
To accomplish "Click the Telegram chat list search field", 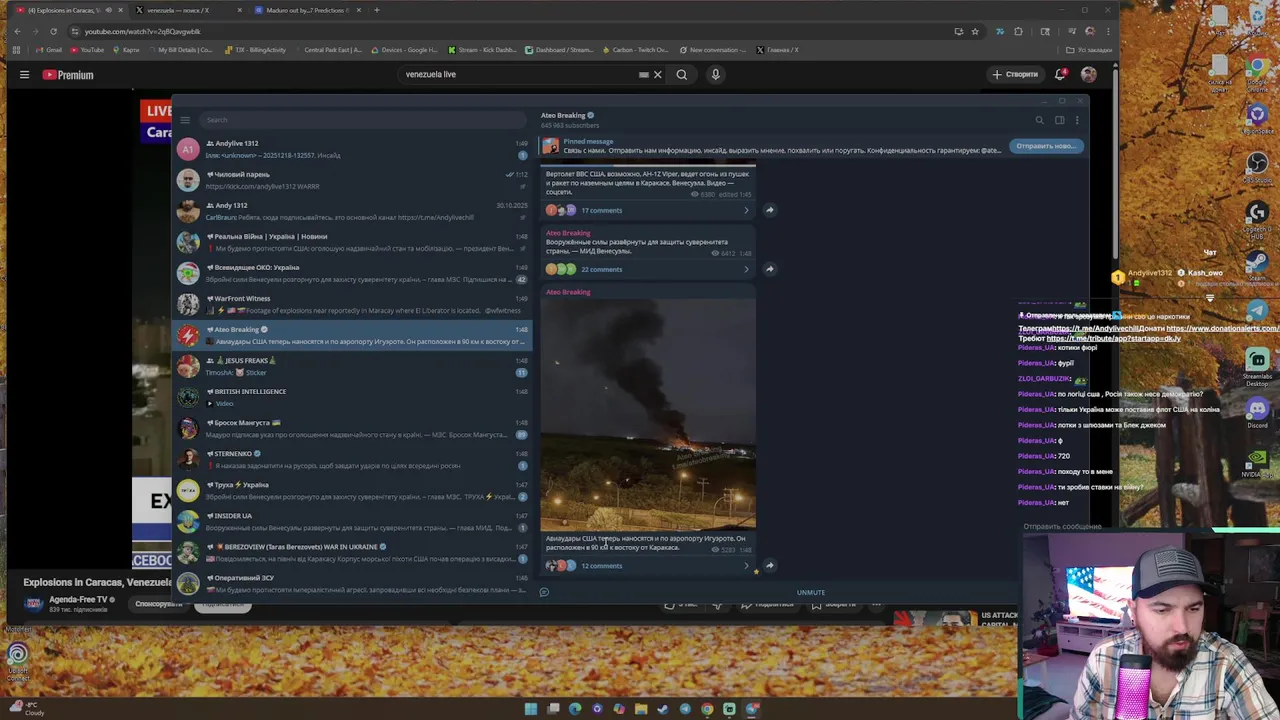I will pos(362,120).
